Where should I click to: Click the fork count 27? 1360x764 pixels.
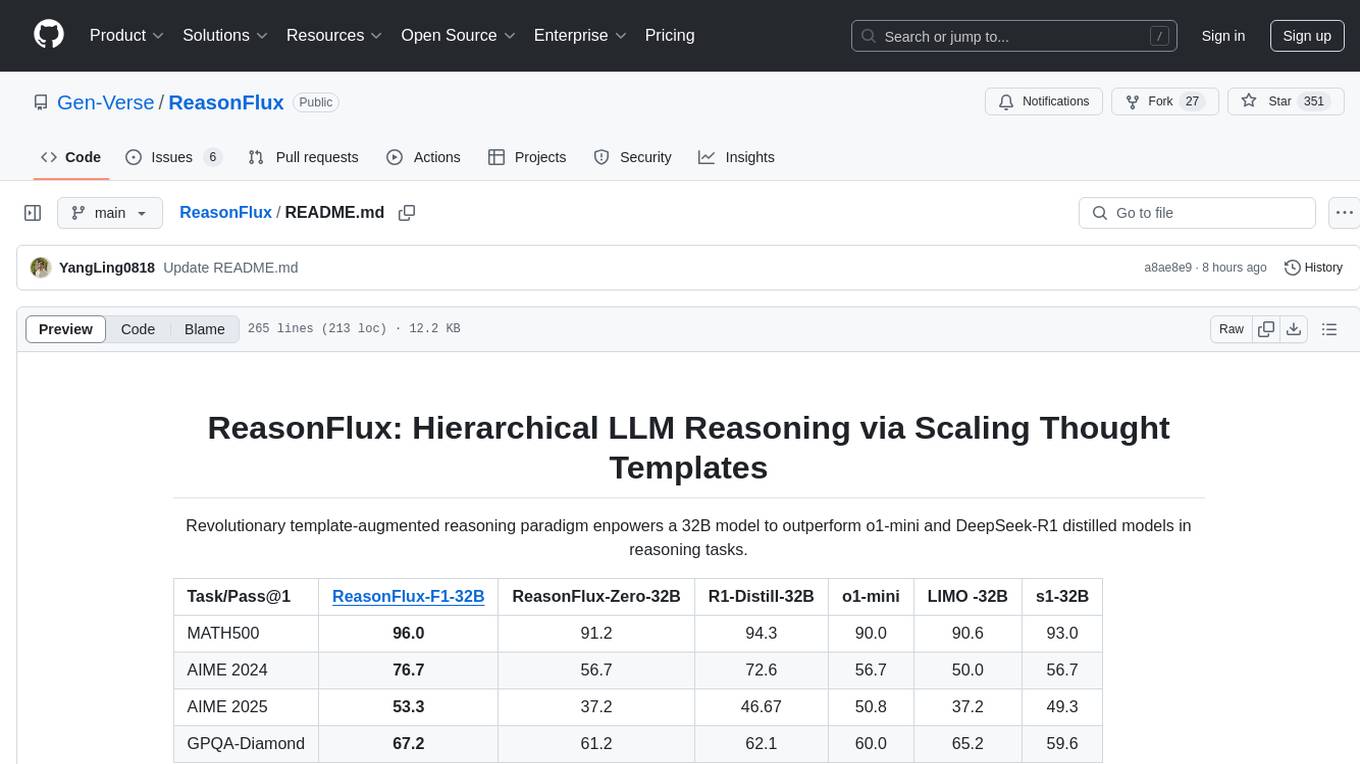pos(1192,102)
